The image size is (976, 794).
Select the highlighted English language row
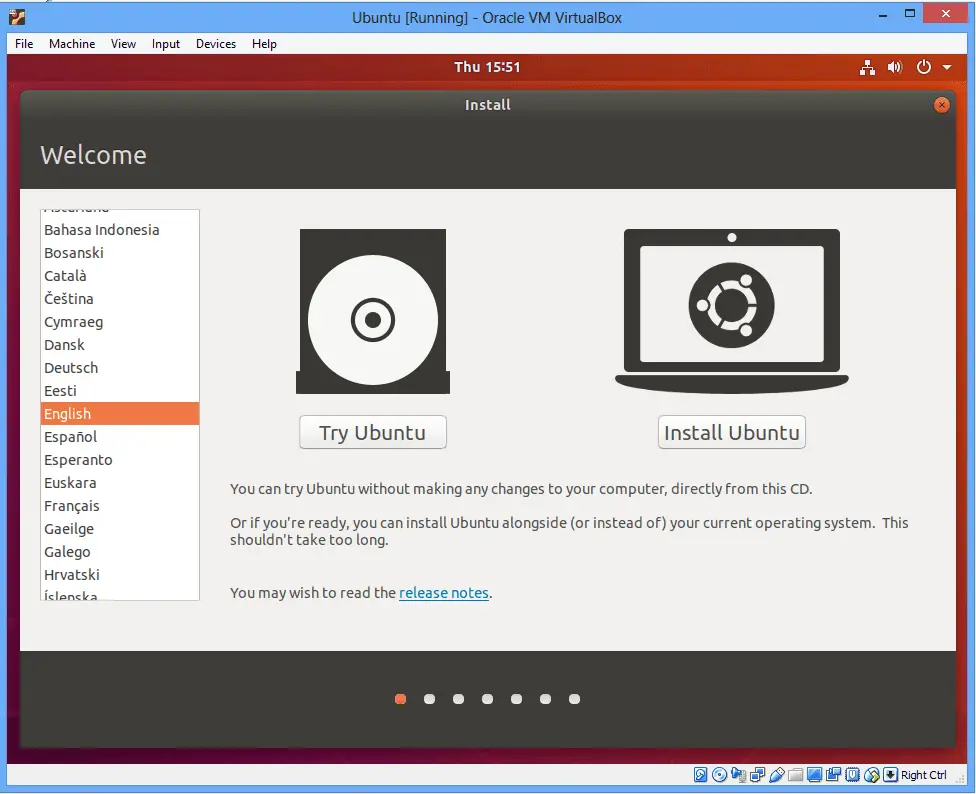(120, 414)
